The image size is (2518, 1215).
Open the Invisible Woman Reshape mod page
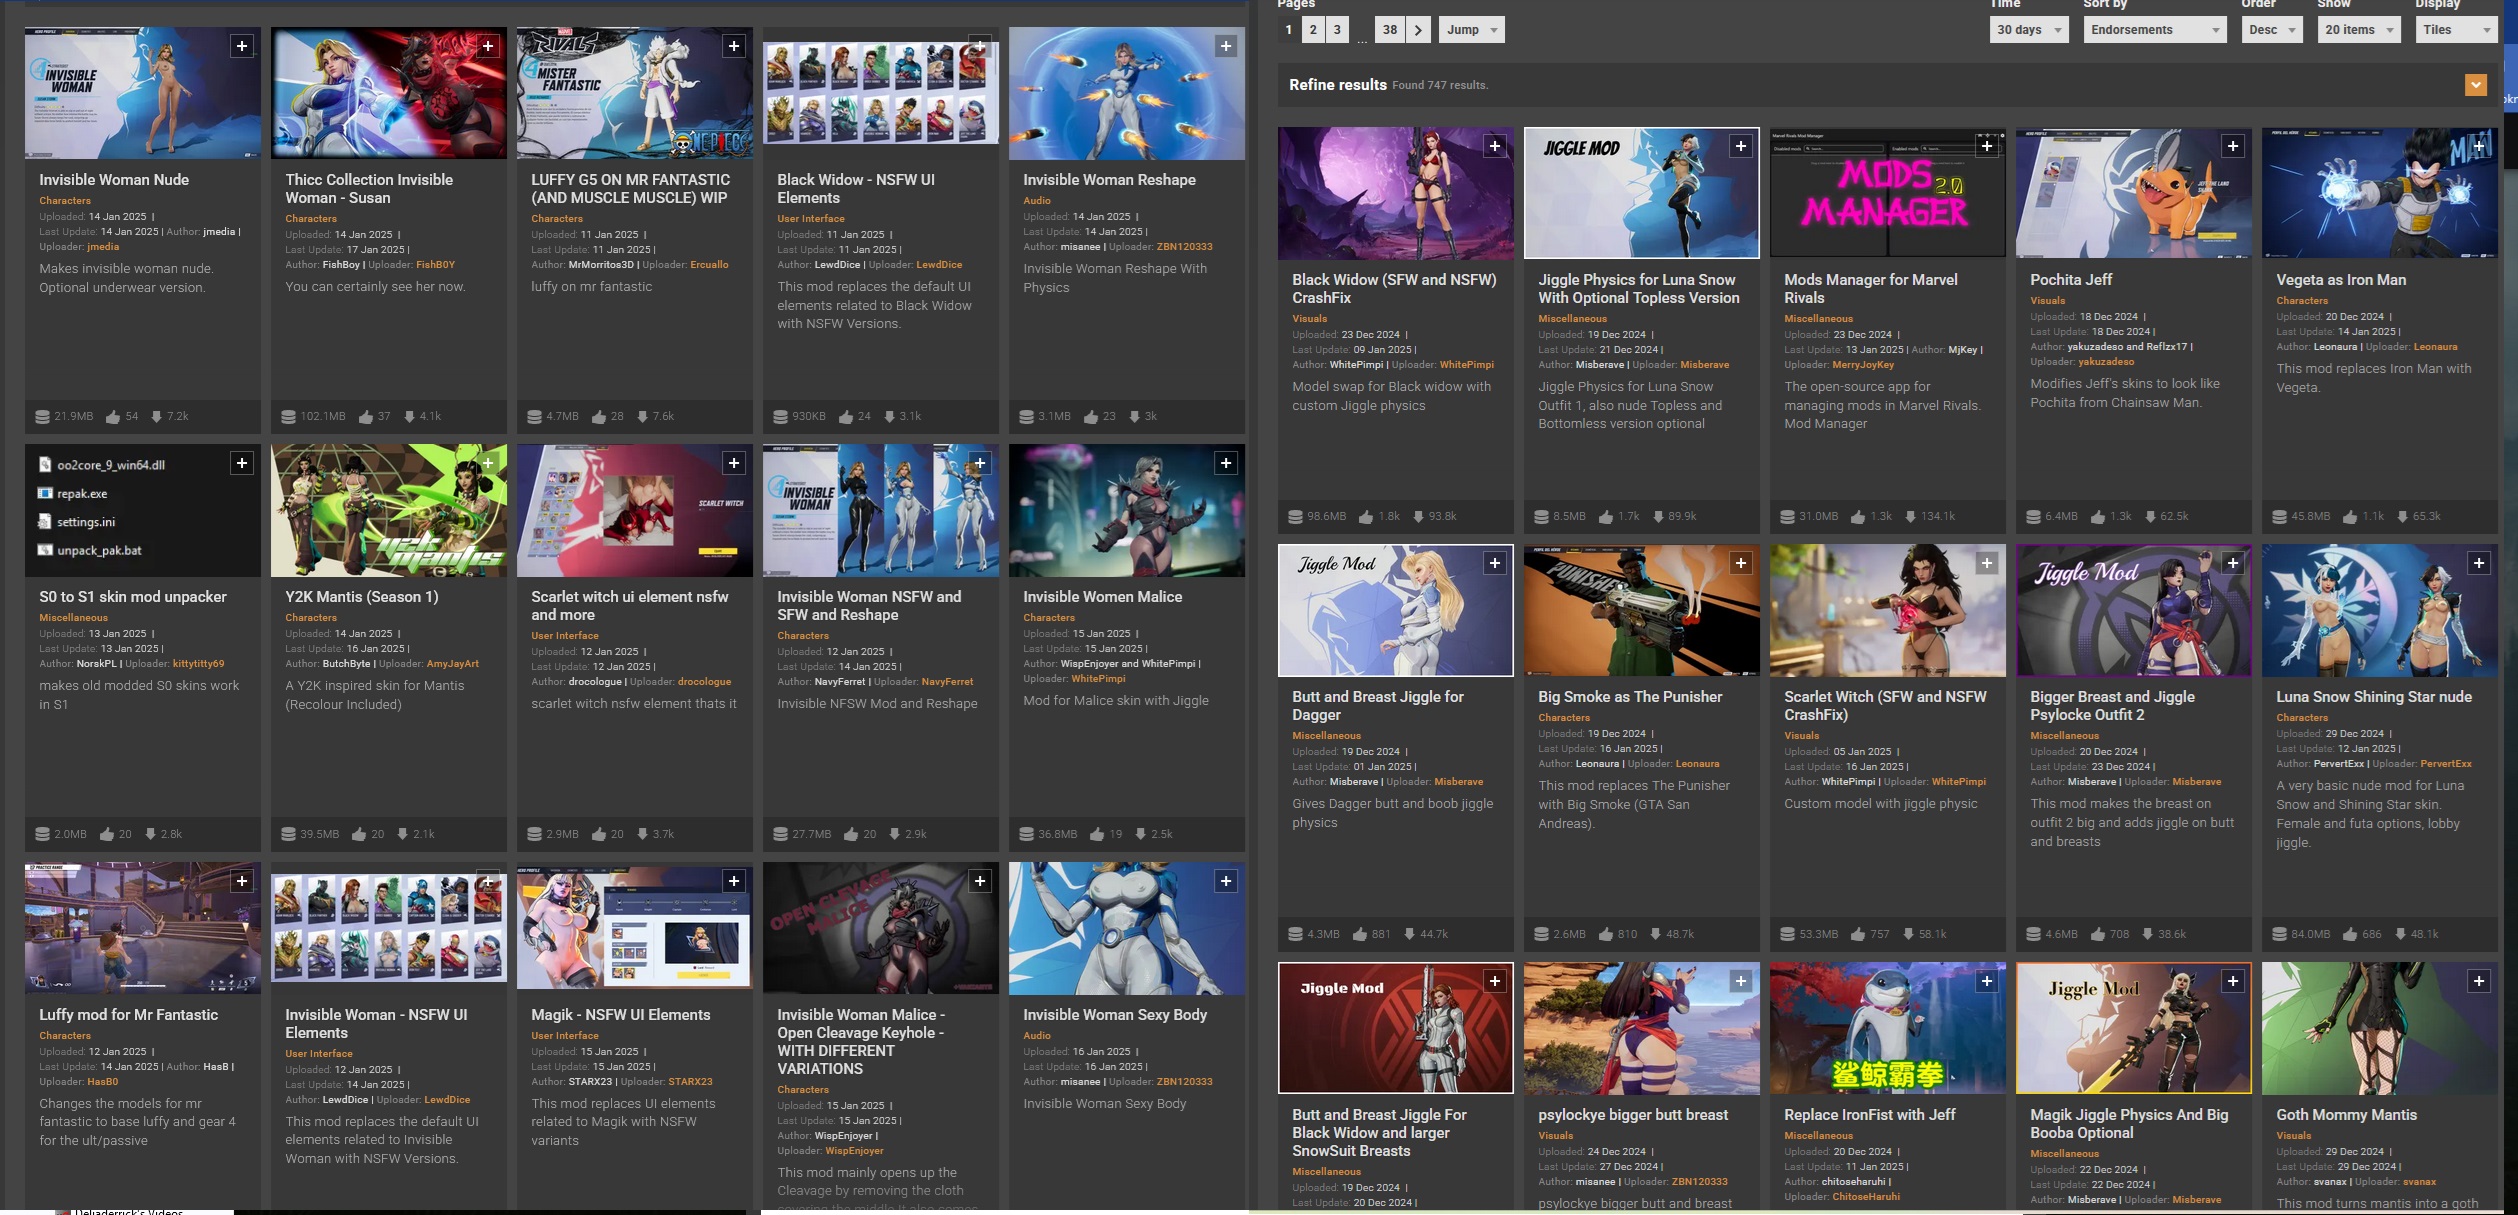1109,179
